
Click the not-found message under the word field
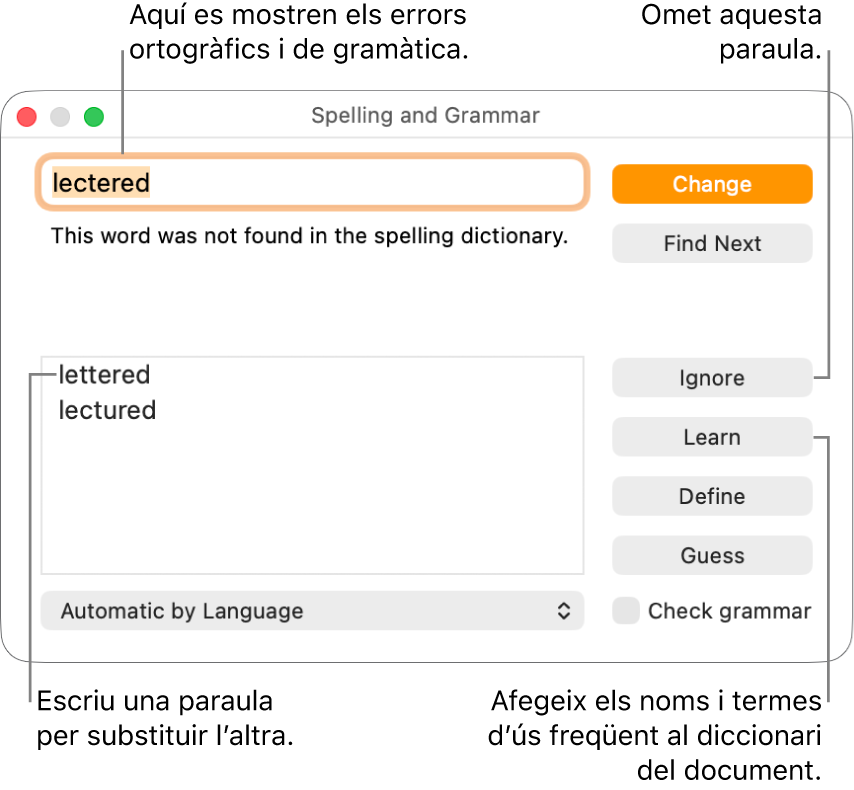(308, 236)
